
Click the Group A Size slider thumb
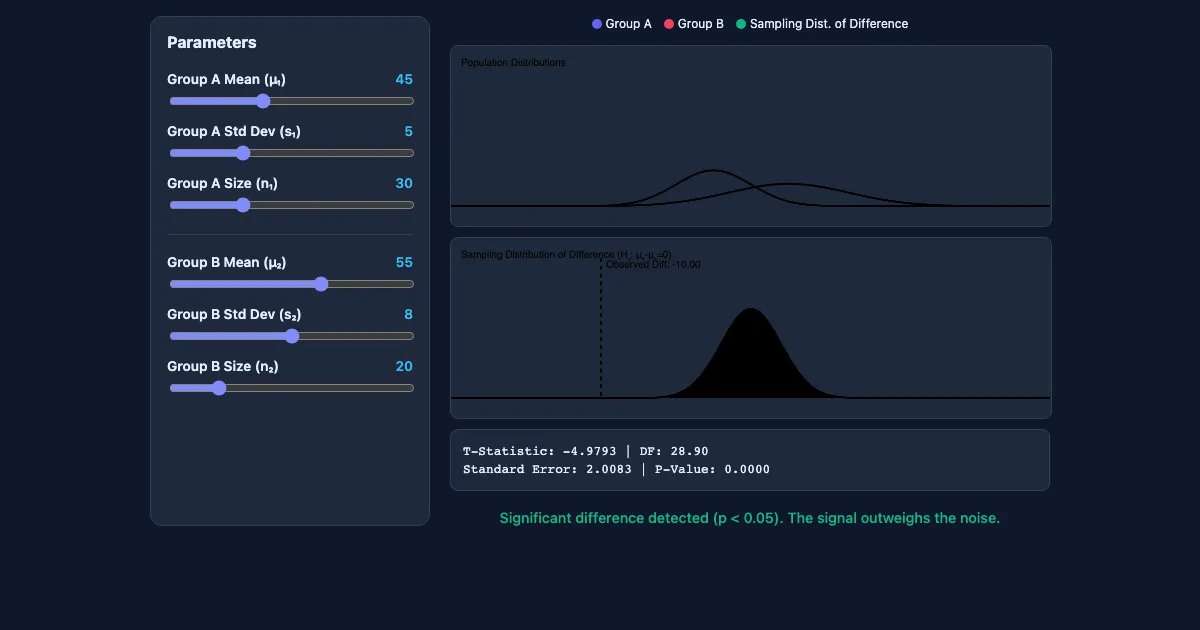click(243, 205)
